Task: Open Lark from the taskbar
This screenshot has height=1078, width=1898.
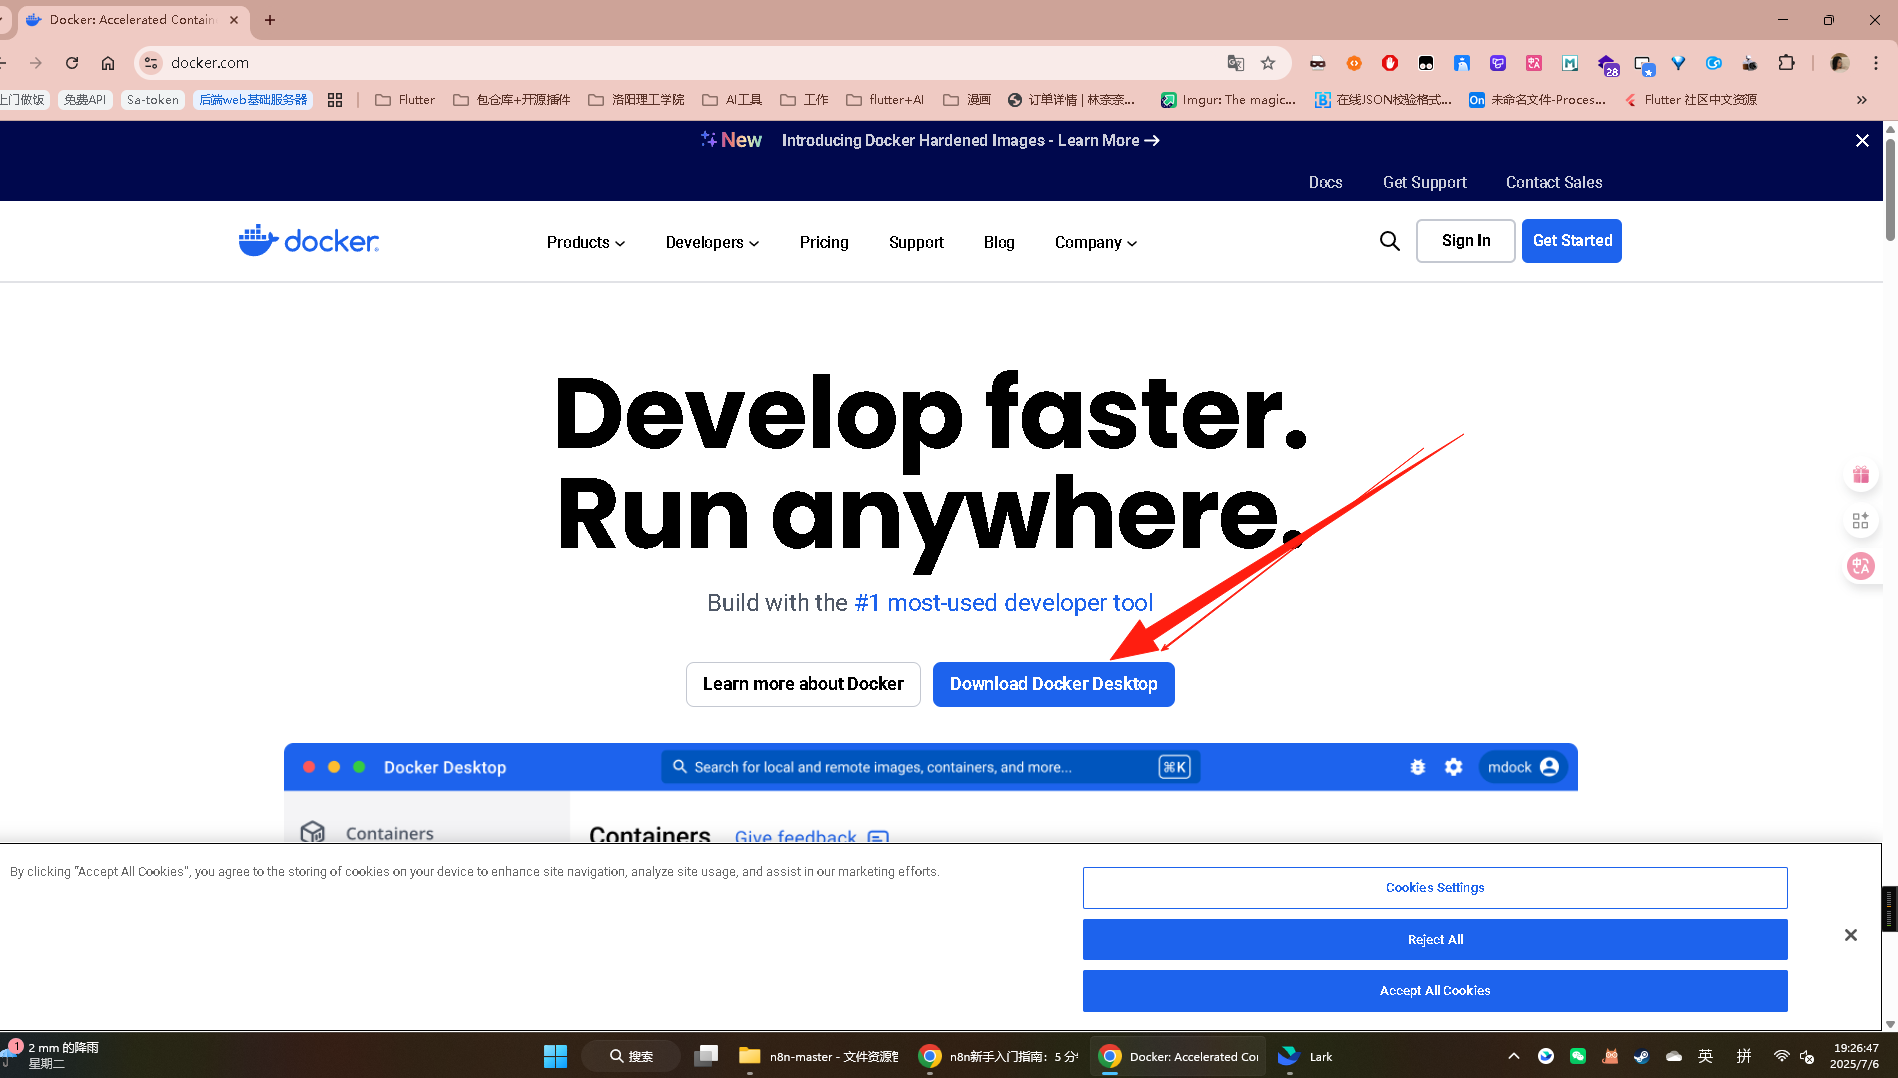Action: 1305,1056
